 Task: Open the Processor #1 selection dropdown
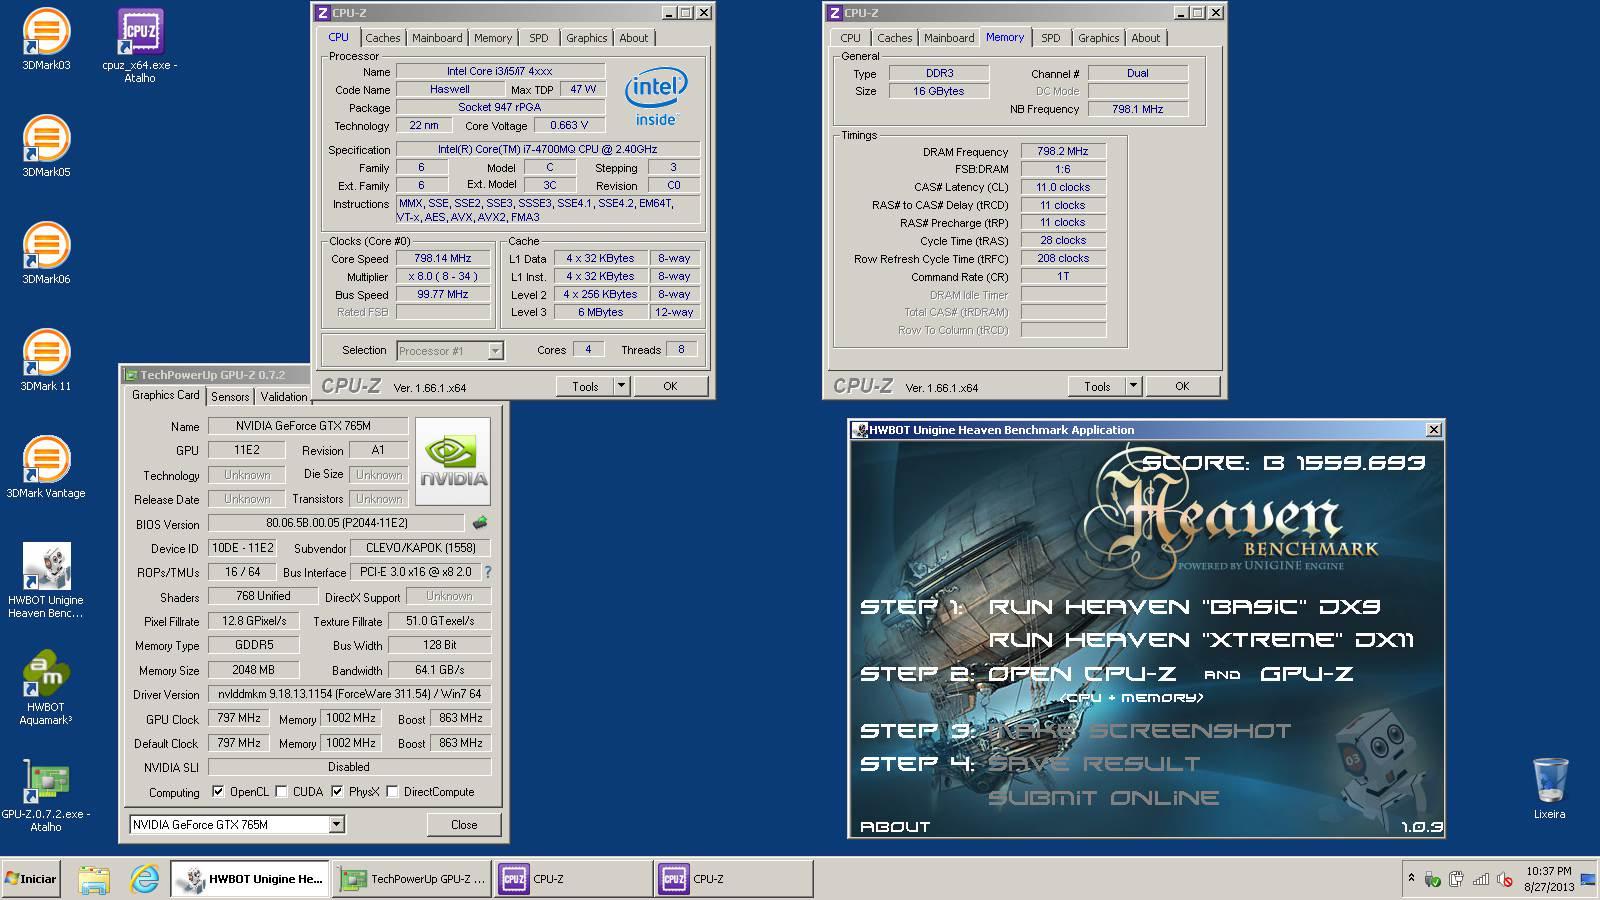tap(495, 351)
